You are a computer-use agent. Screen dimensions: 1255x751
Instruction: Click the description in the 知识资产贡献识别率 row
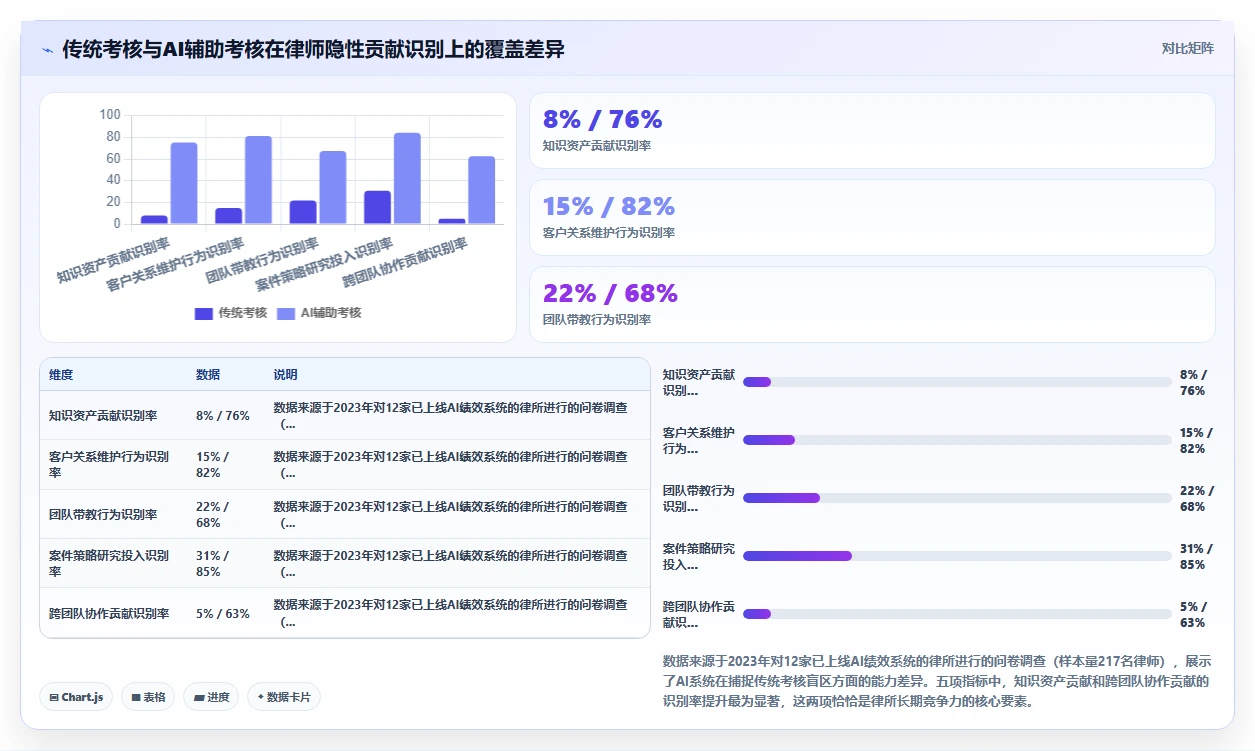[451, 416]
